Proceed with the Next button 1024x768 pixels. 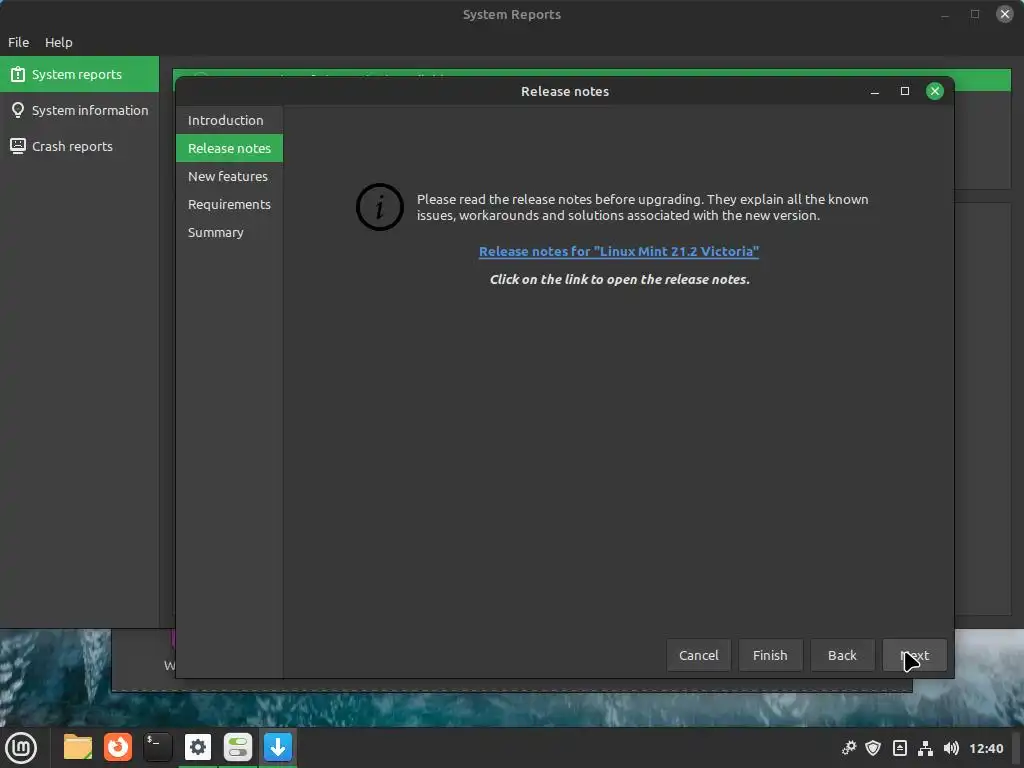914,655
